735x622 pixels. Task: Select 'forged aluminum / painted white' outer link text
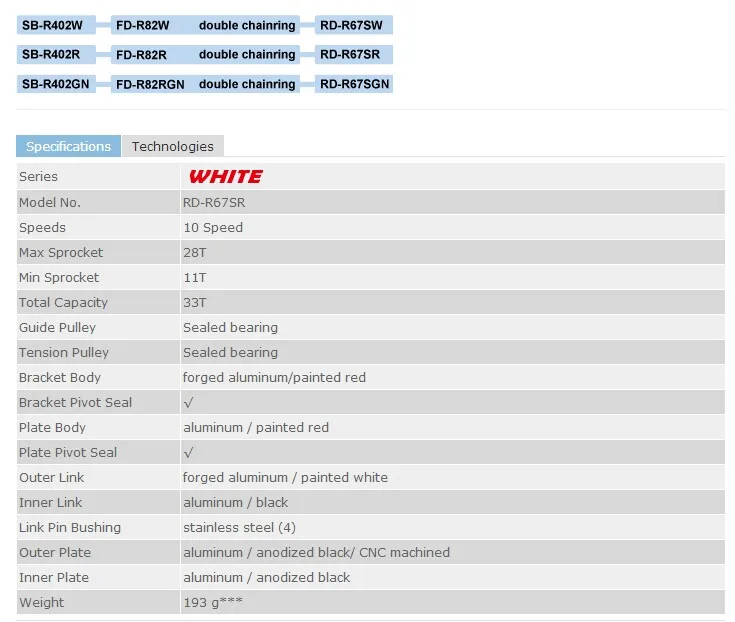tap(285, 478)
